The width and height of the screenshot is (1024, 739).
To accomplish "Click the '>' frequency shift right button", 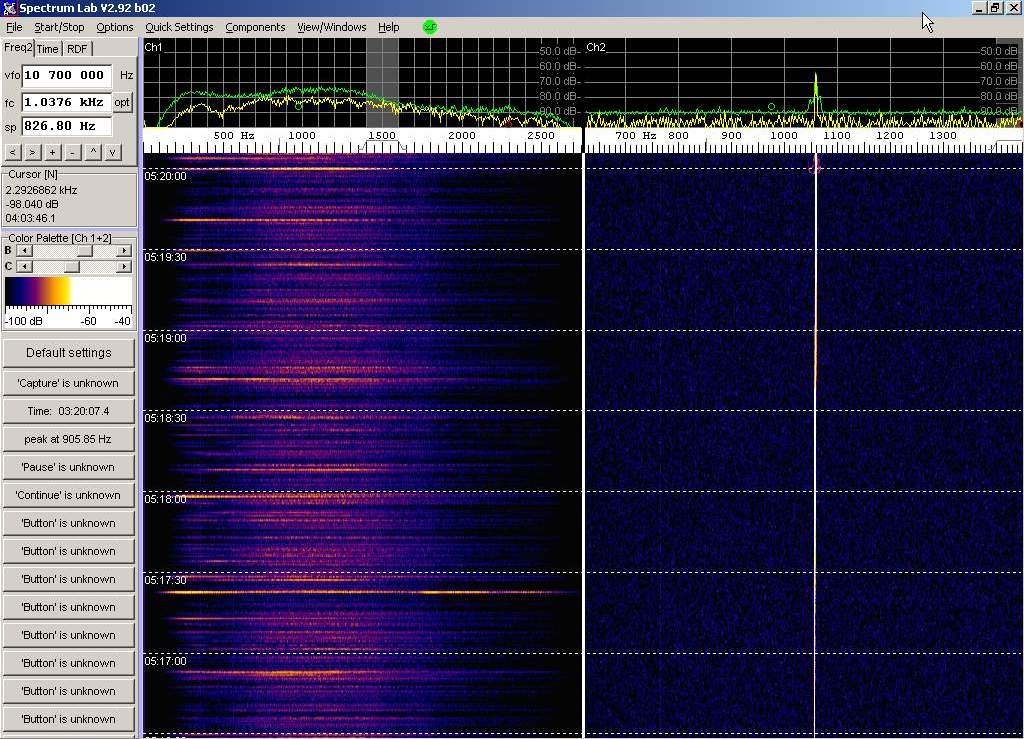I will [32, 152].
